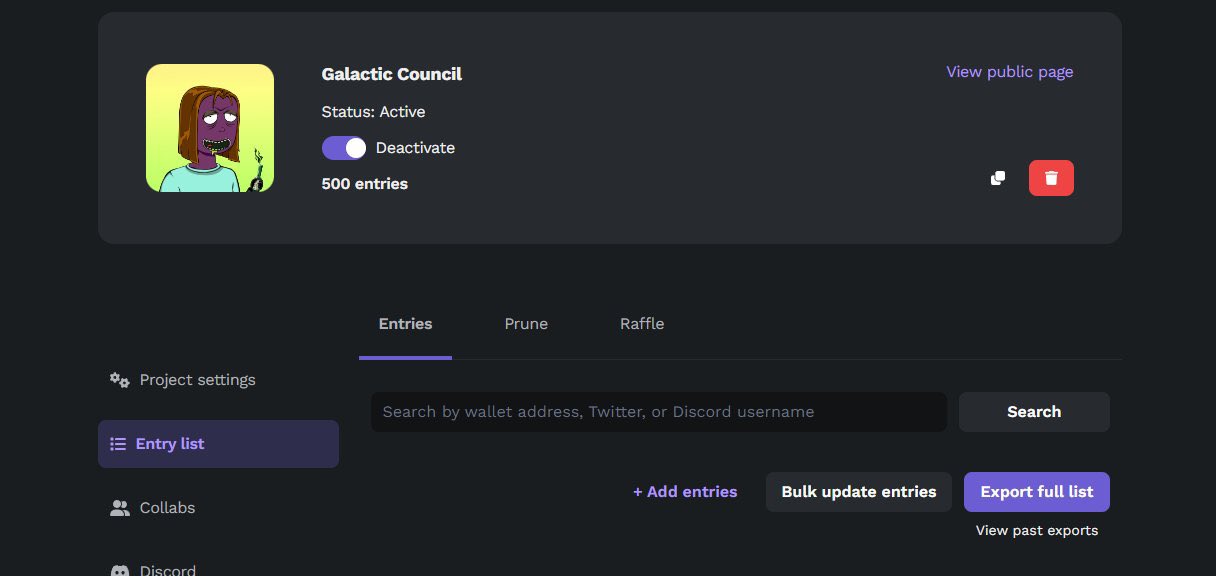Toggle the Deactivate switch off
Image resolution: width=1216 pixels, height=576 pixels.
tap(345, 148)
